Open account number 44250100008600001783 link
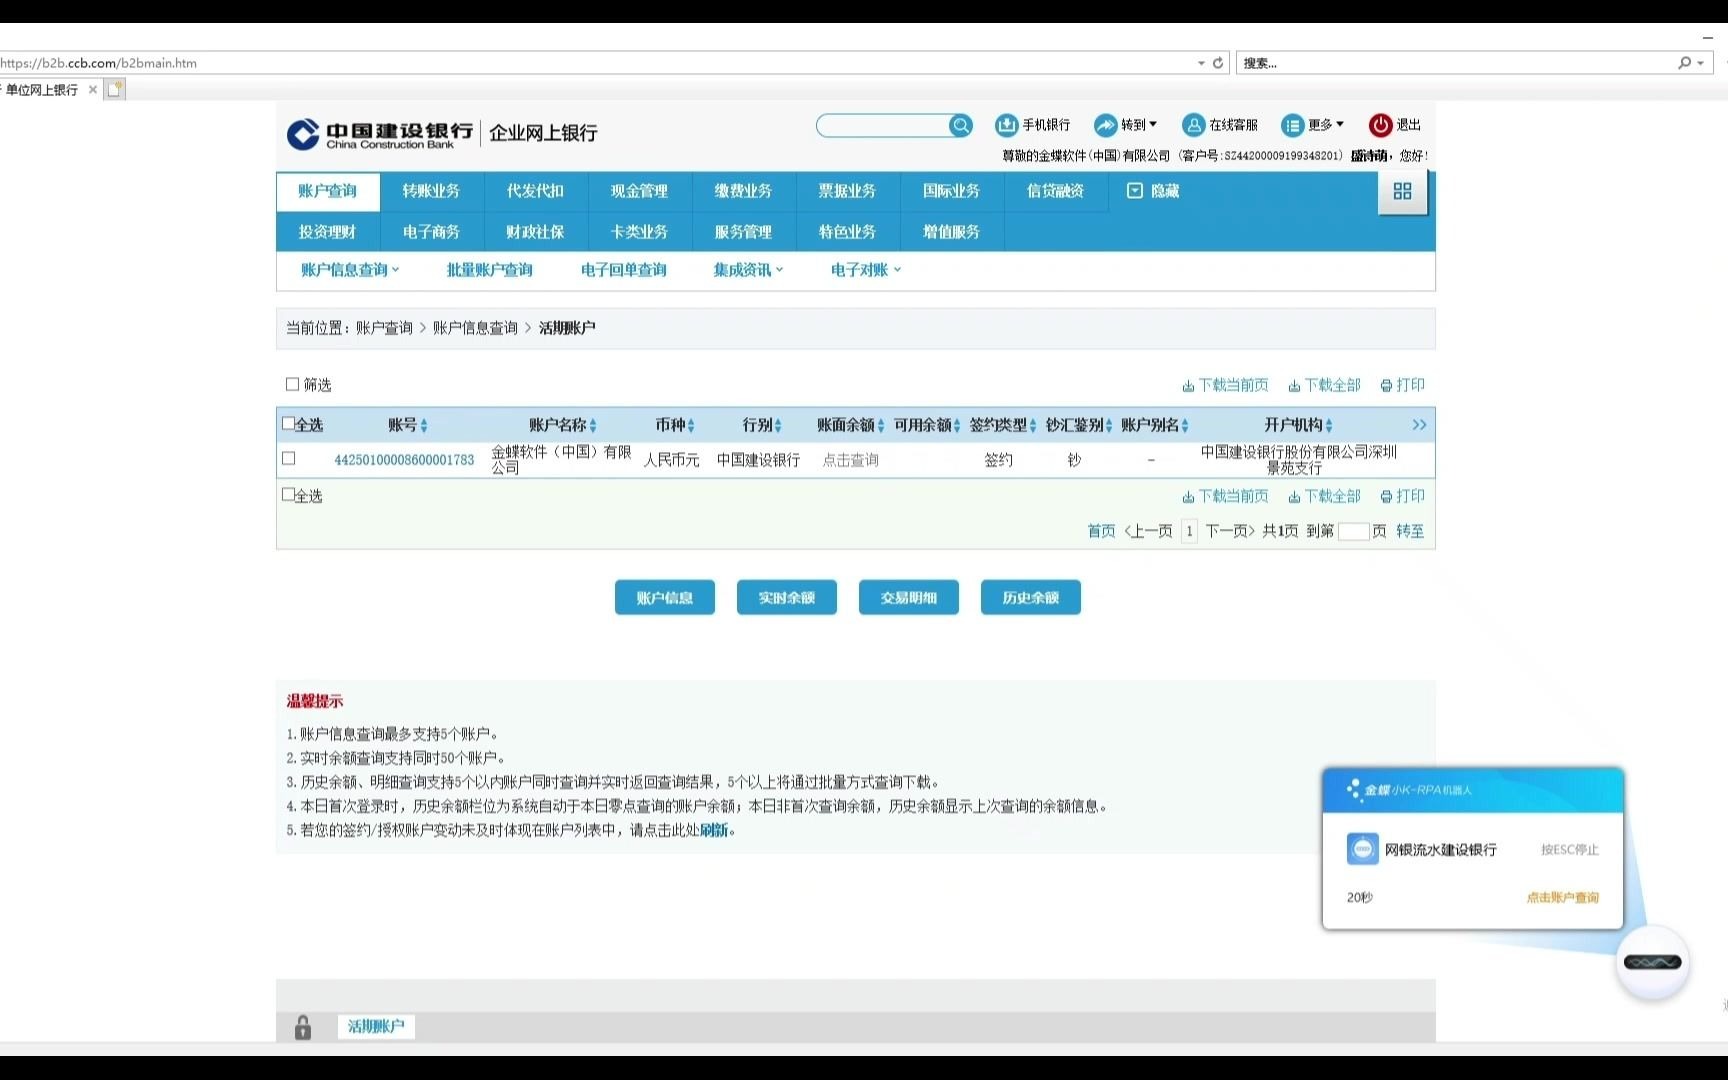Screen dimensions: 1728x1080 pyautogui.click(x=404, y=460)
